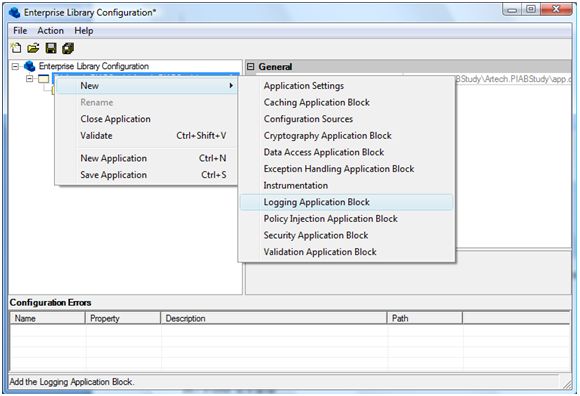Collapse the Enterprise Library Configuration tree node
The image size is (580, 396).
(15, 67)
